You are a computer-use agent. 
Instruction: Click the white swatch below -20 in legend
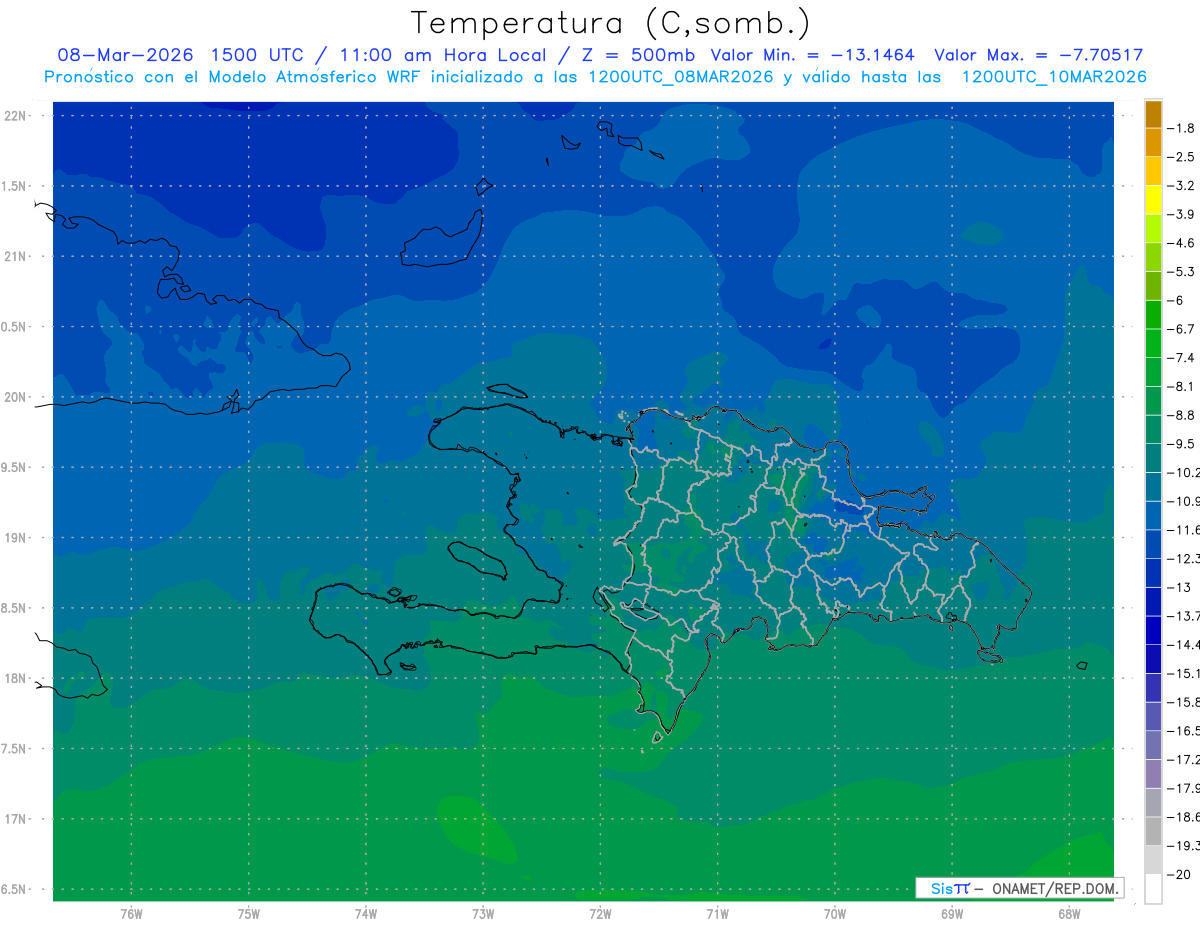(1153, 889)
